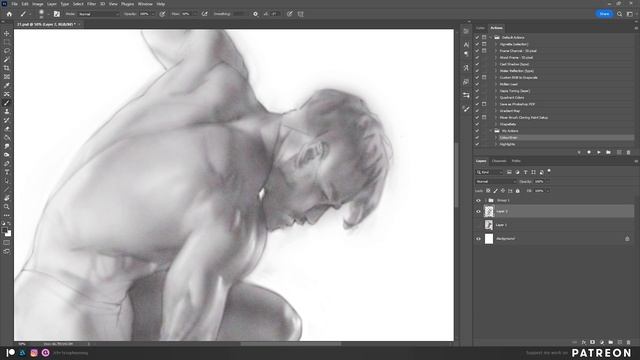Select the Brush tool in the toolbox

(x=7, y=103)
